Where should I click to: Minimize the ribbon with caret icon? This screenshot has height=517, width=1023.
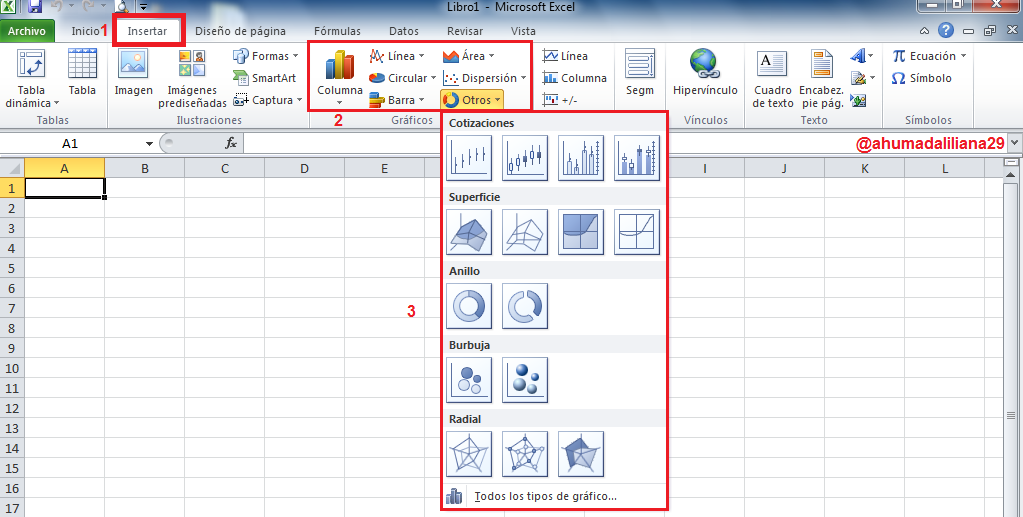coord(924,31)
